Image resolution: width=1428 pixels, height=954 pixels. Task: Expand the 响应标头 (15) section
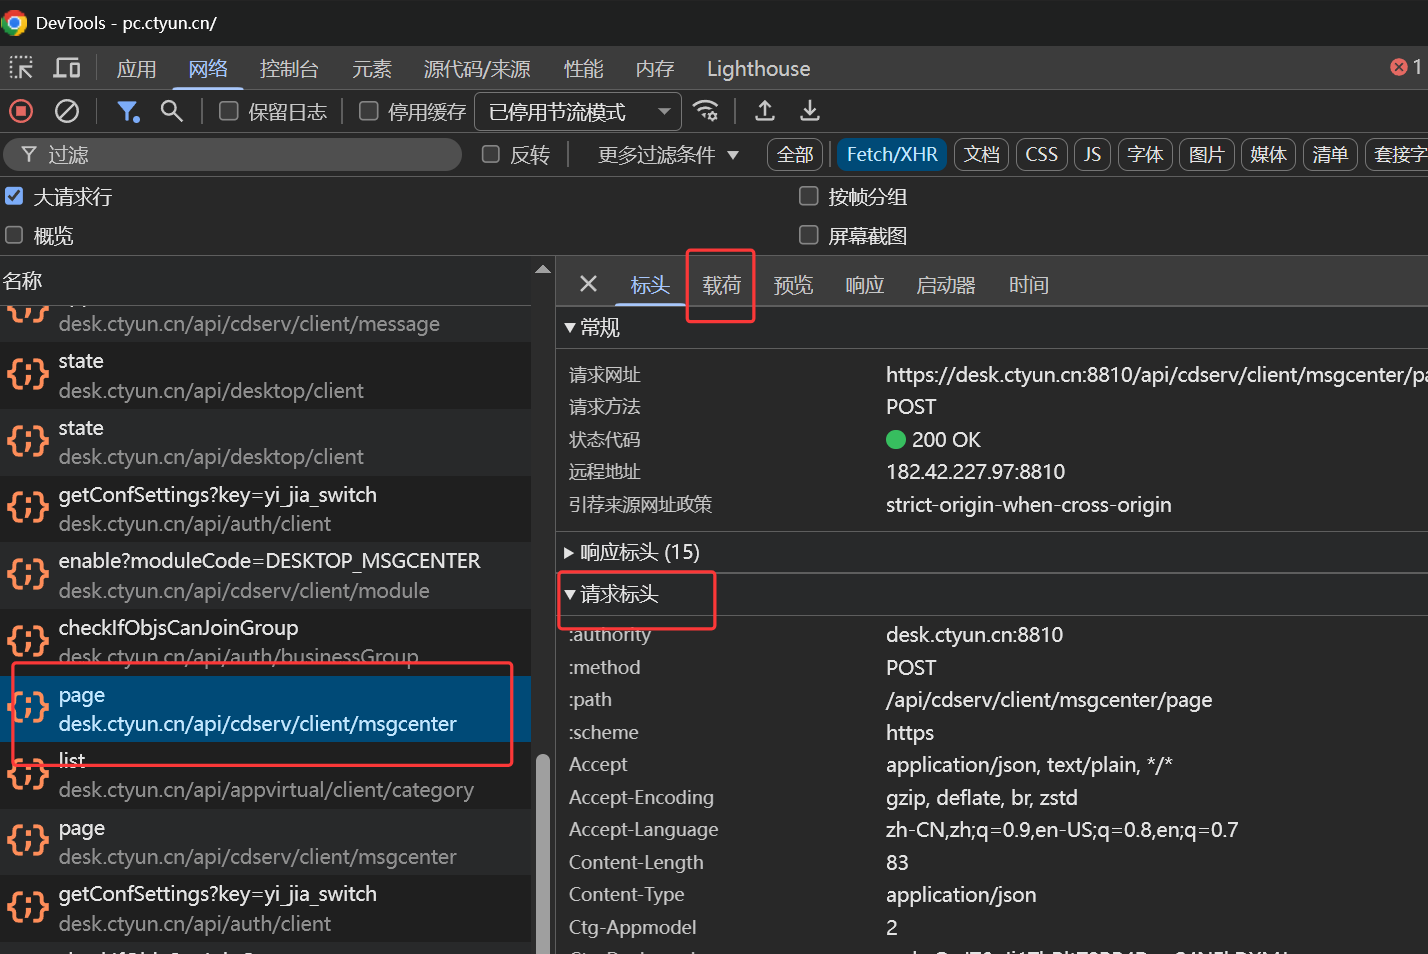tap(630, 552)
